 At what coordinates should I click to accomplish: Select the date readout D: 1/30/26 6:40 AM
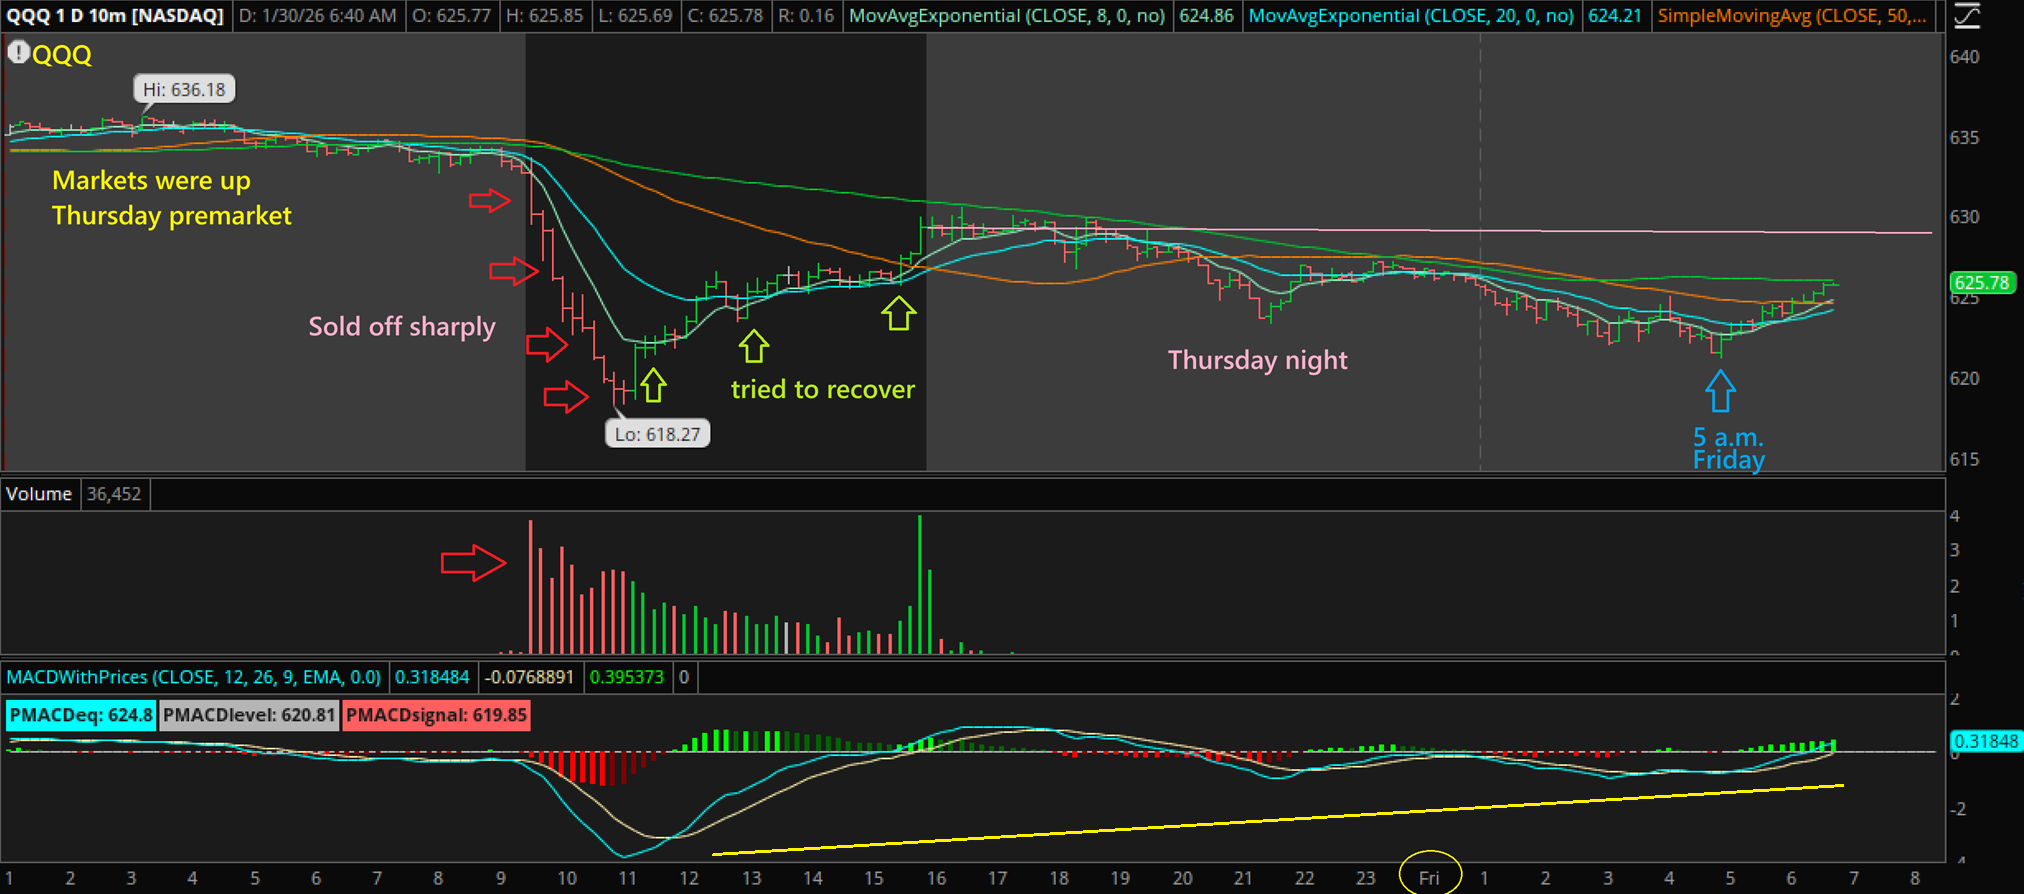319,16
